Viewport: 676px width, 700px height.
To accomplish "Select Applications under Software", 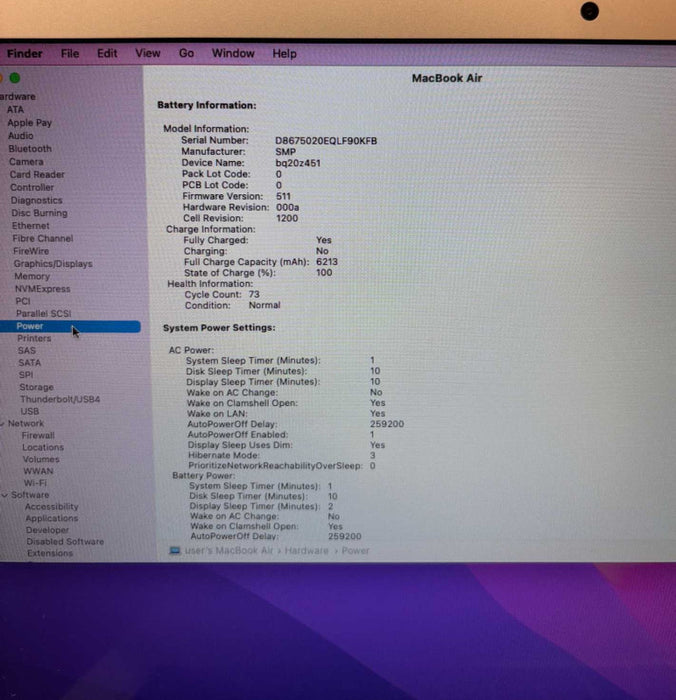I will click(x=51, y=518).
